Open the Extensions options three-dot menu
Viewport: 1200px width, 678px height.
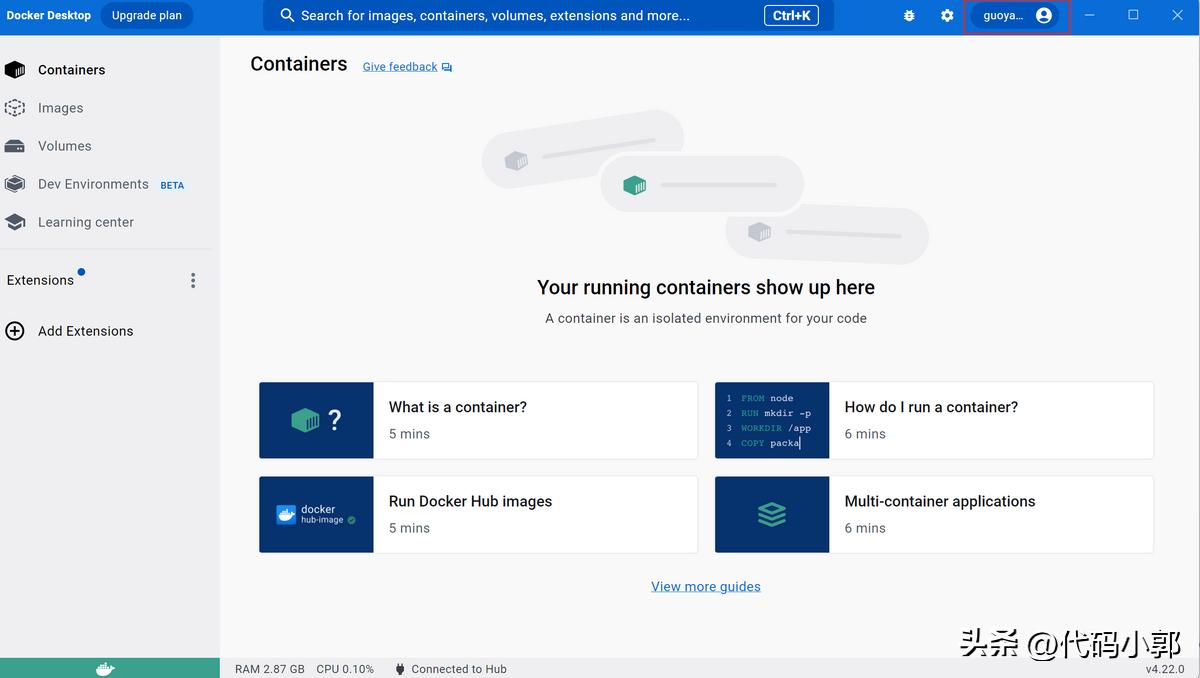coord(193,280)
